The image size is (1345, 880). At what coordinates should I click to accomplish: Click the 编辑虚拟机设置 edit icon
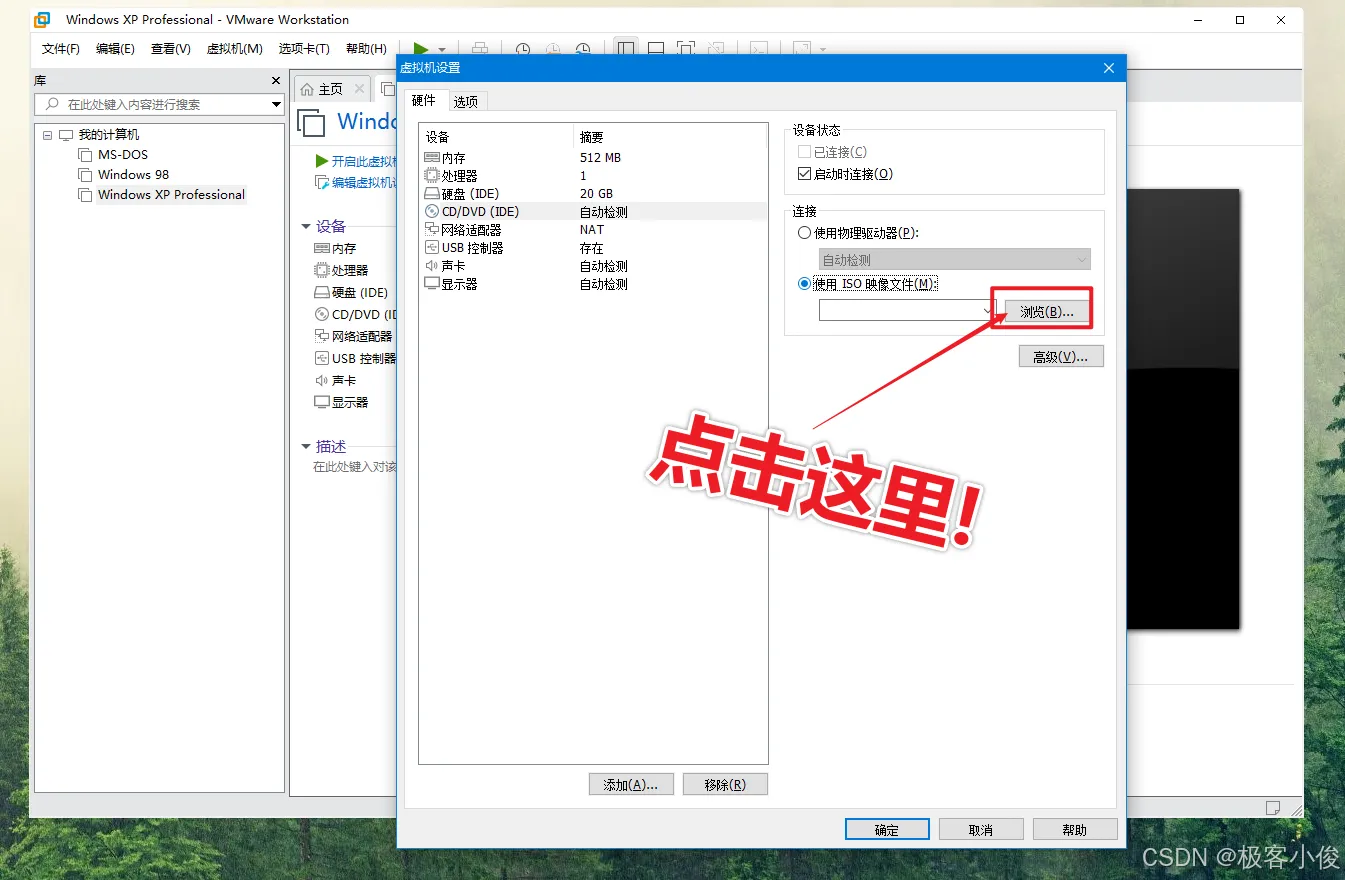coord(322,182)
